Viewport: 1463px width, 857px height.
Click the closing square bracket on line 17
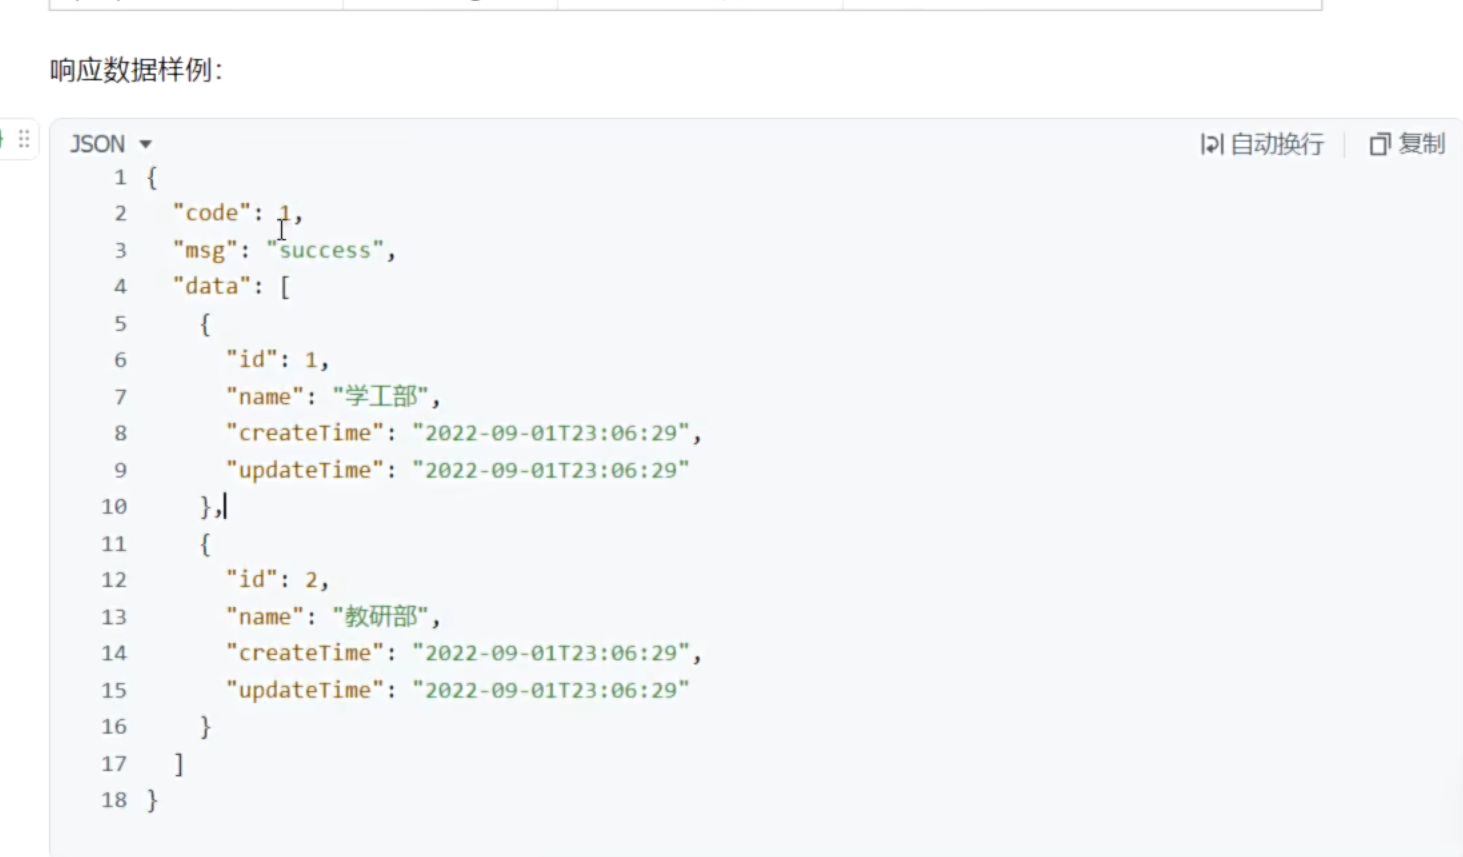179,764
